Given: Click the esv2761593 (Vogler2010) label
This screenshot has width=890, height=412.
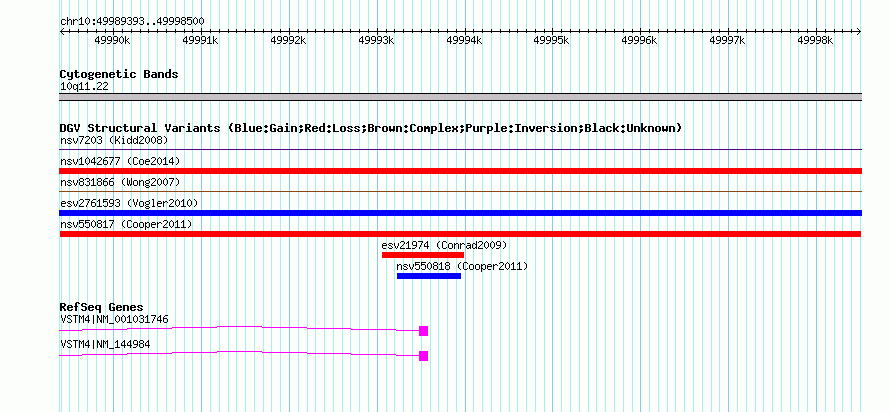Looking at the screenshot, I should (129, 203).
